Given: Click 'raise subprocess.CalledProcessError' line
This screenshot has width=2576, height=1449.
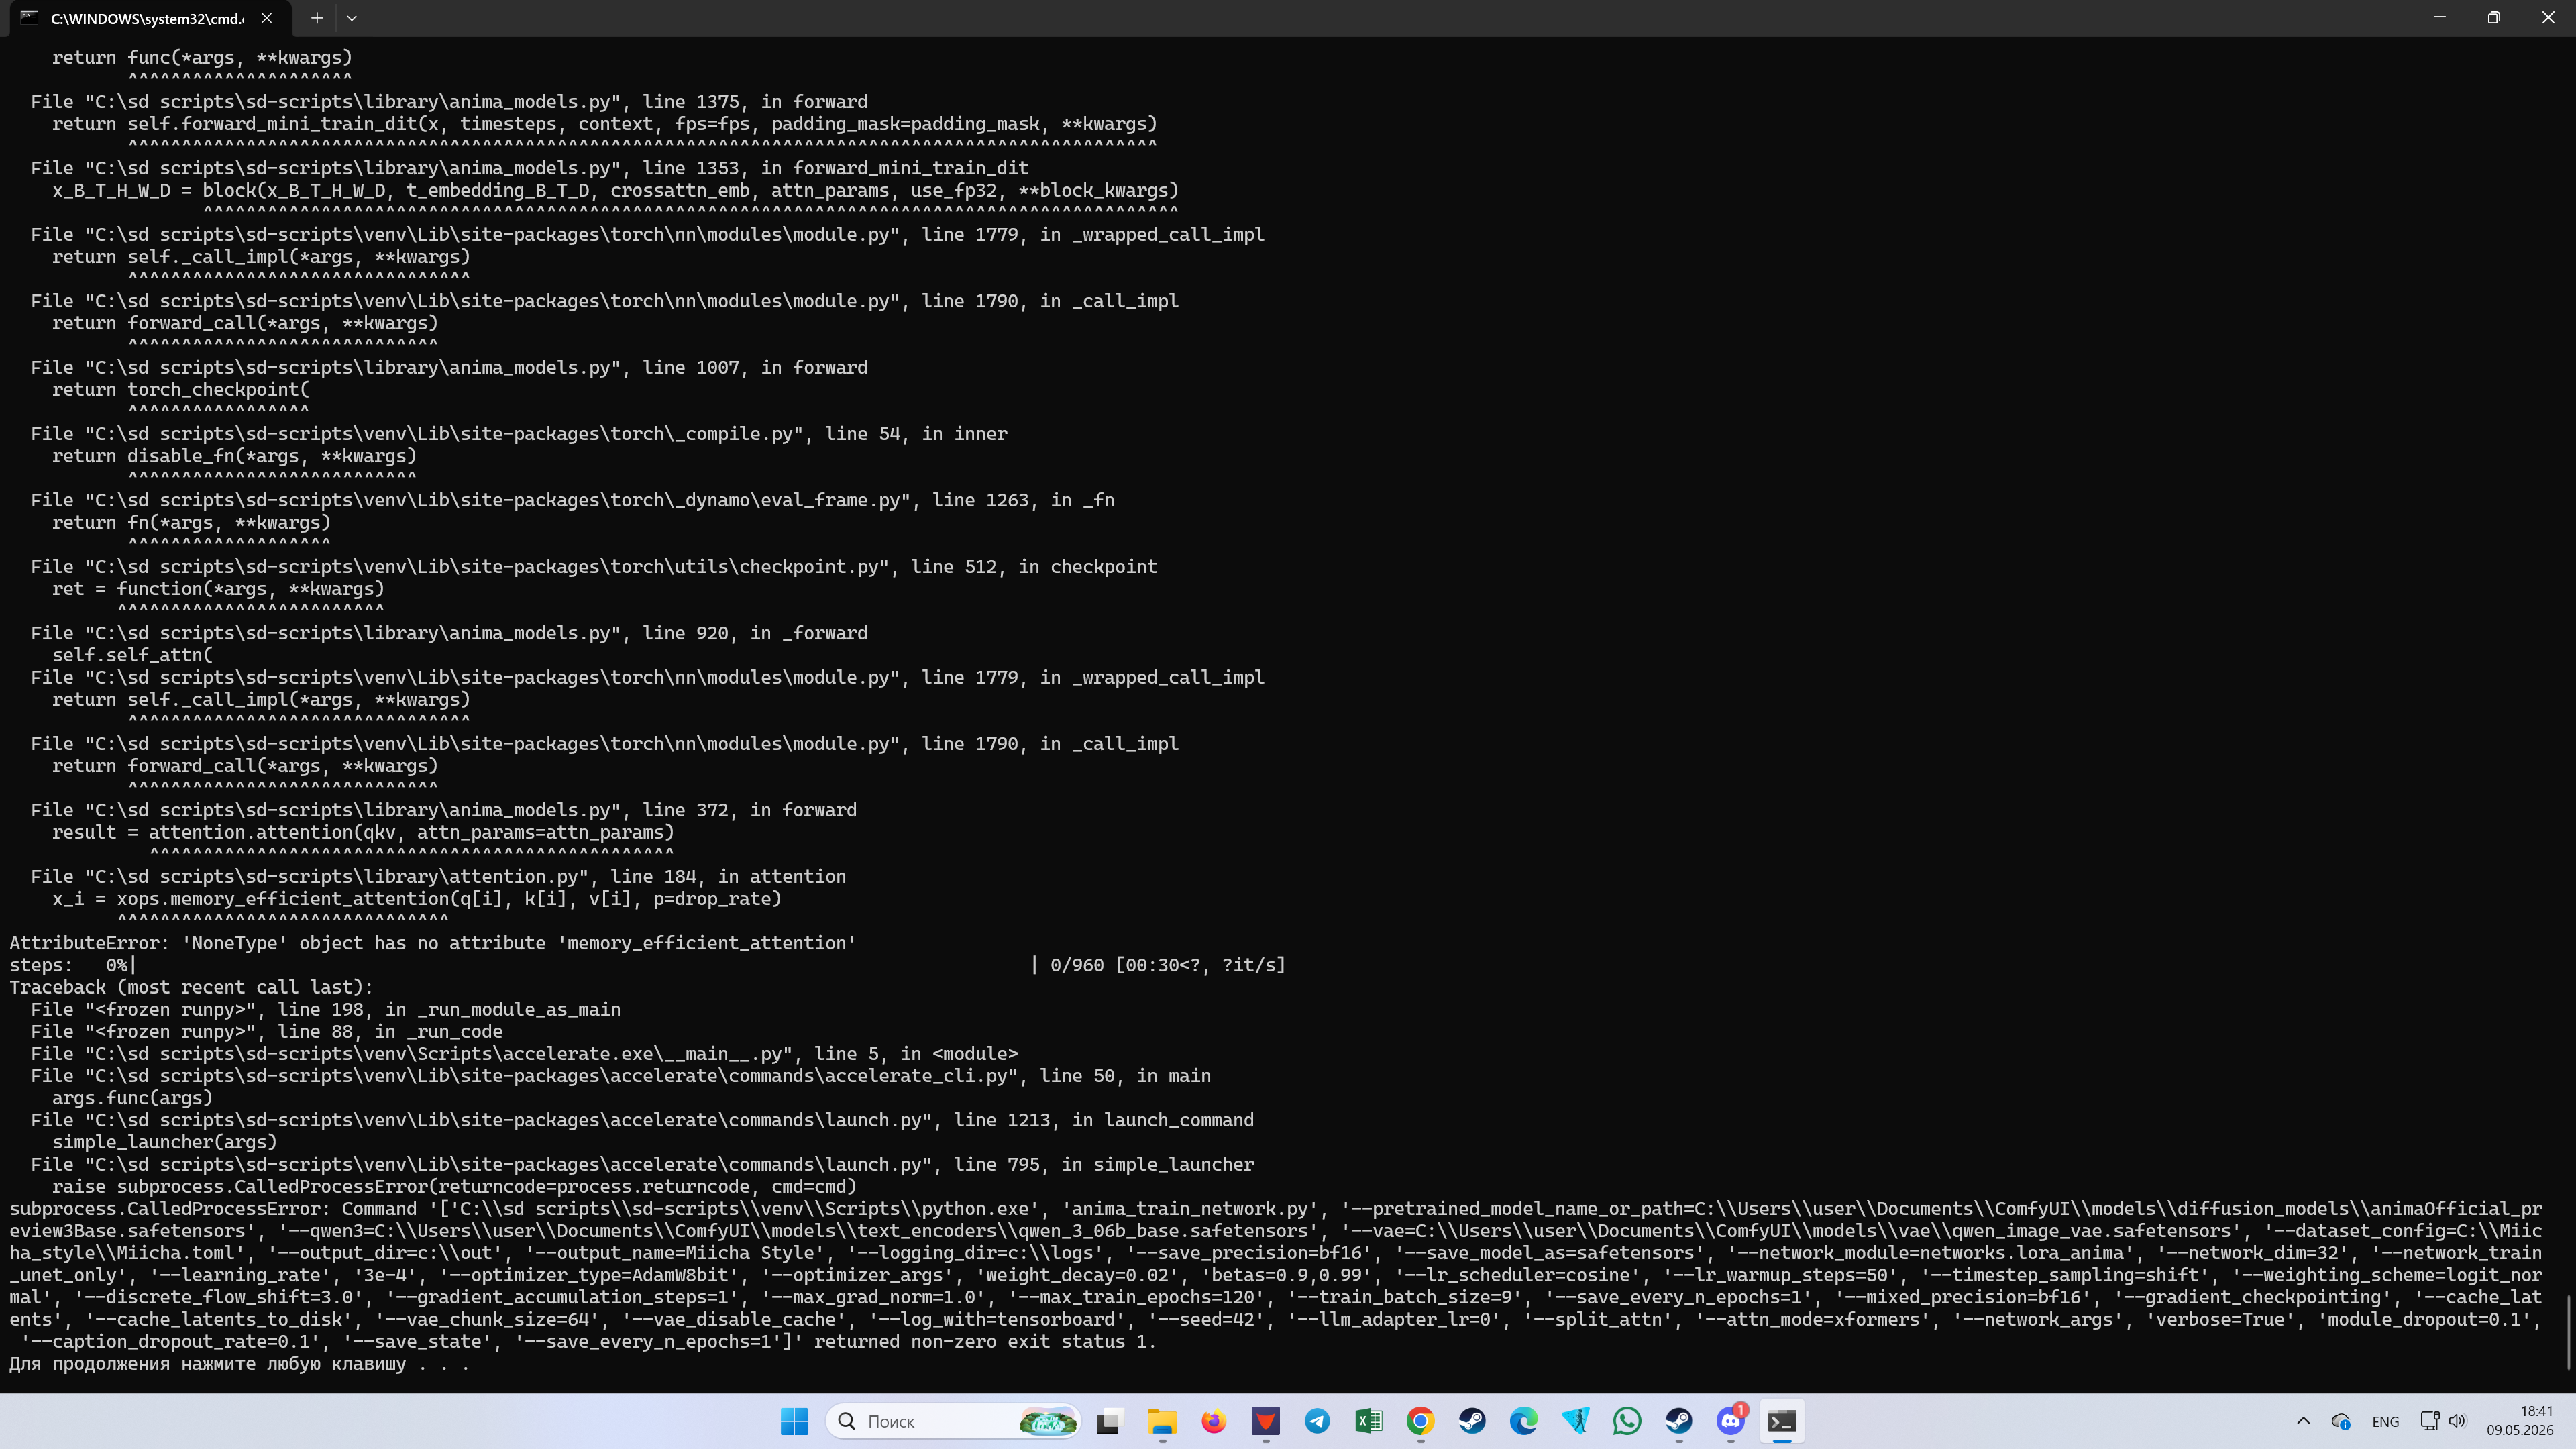Looking at the screenshot, I should pyautogui.click(x=454, y=1187).
